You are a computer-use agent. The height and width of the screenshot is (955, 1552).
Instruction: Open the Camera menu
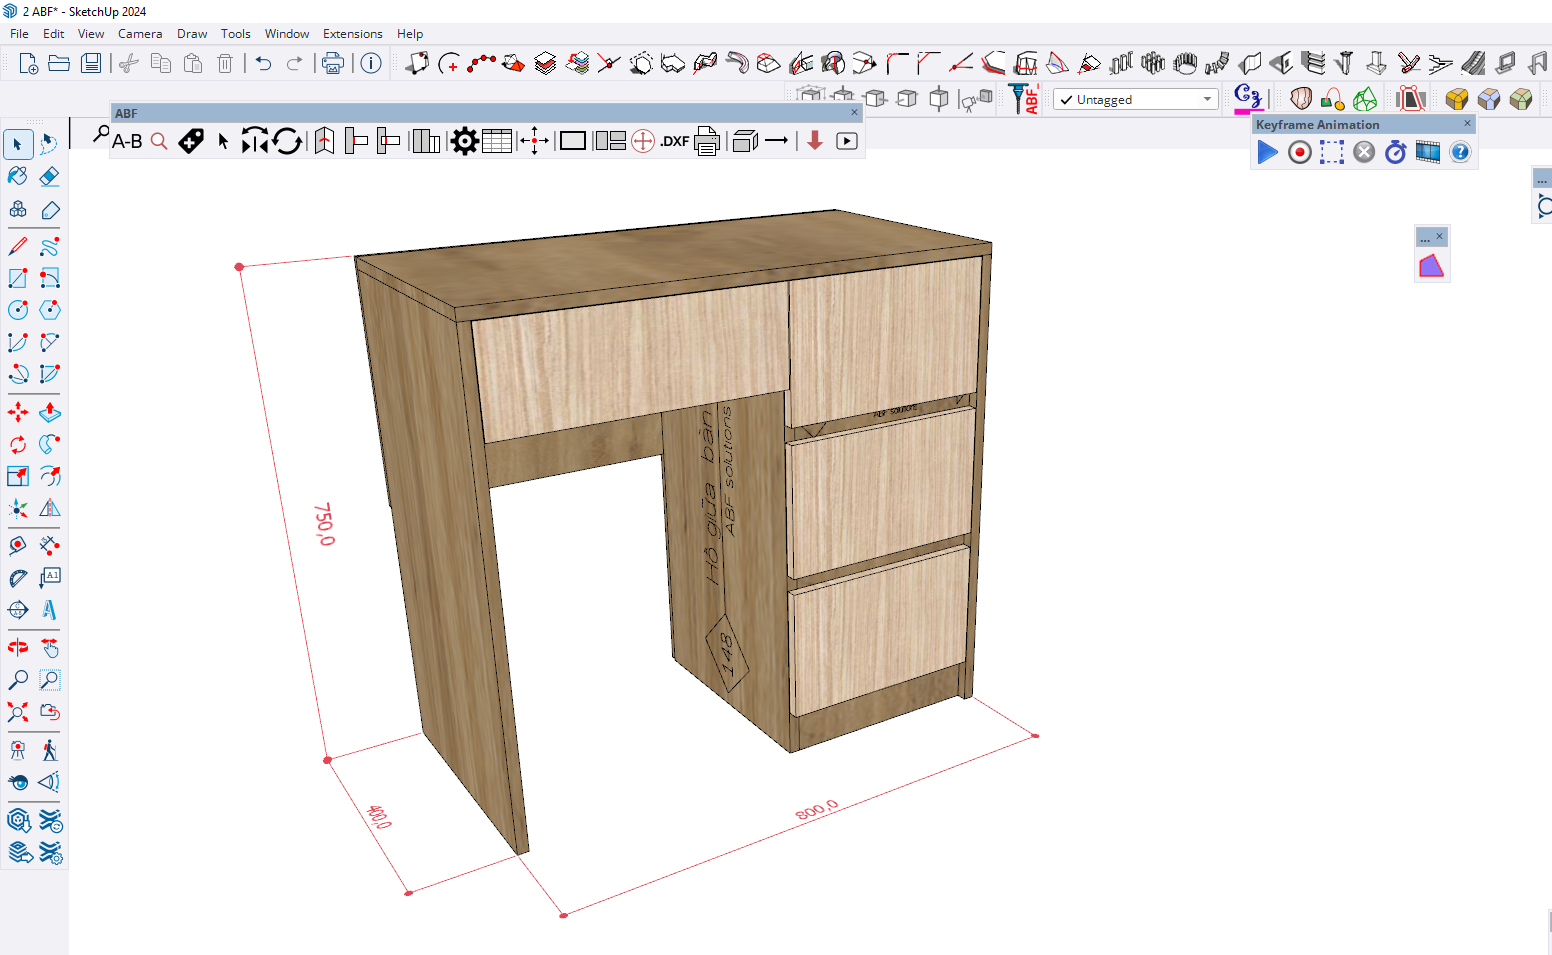(x=140, y=34)
